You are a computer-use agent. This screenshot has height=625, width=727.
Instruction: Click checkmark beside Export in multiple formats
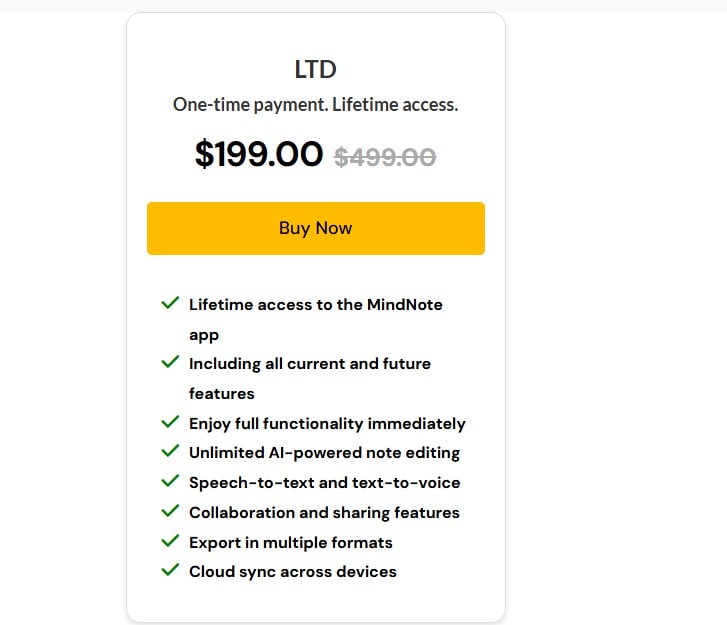pos(169,541)
